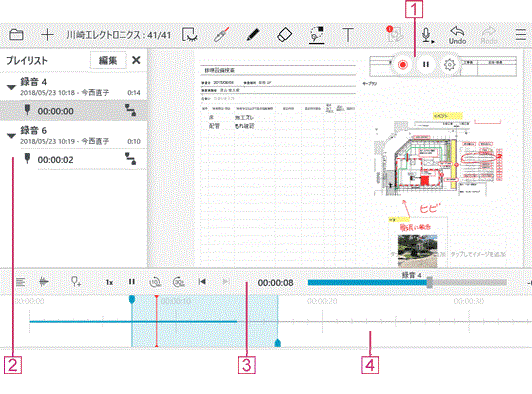This screenshot has width=532, height=394.
Task: Change the 1x playback speed
Action: pos(109,282)
